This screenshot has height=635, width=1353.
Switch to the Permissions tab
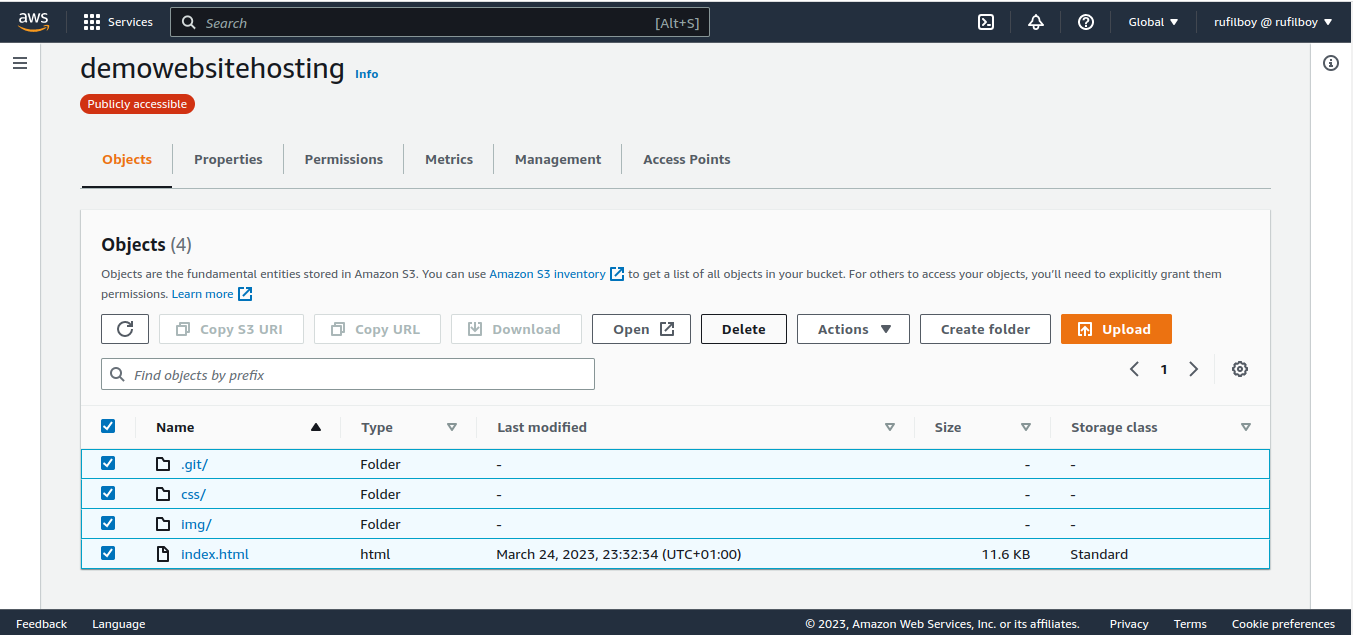click(x=344, y=159)
